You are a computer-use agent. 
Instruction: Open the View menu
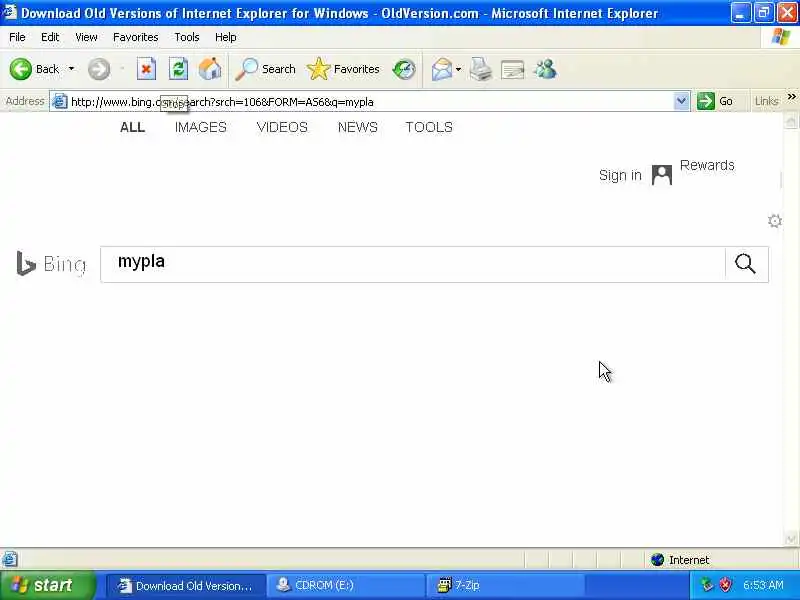coord(86,37)
